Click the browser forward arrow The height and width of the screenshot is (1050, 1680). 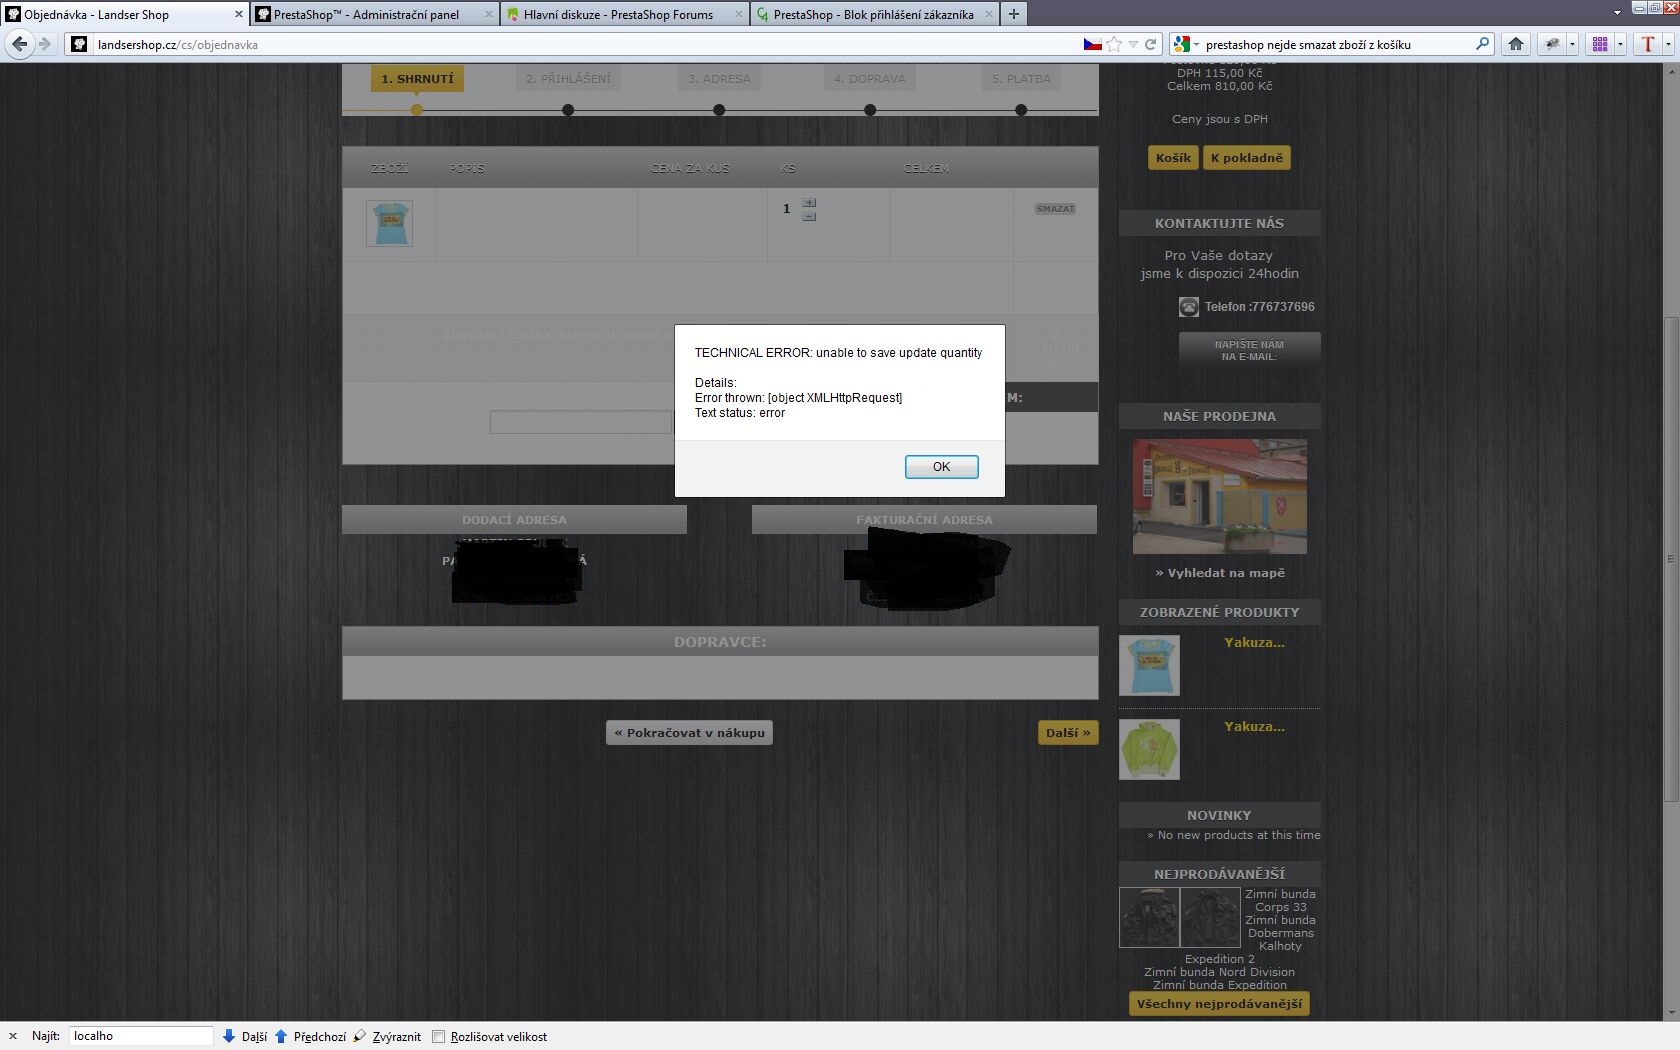pyautogui.click(x=44, y=44)
